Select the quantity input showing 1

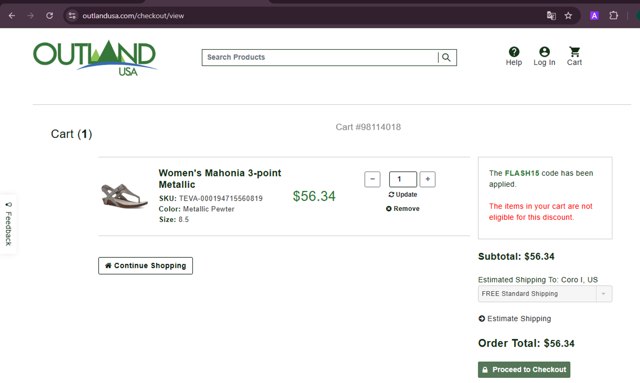(403, 179)
